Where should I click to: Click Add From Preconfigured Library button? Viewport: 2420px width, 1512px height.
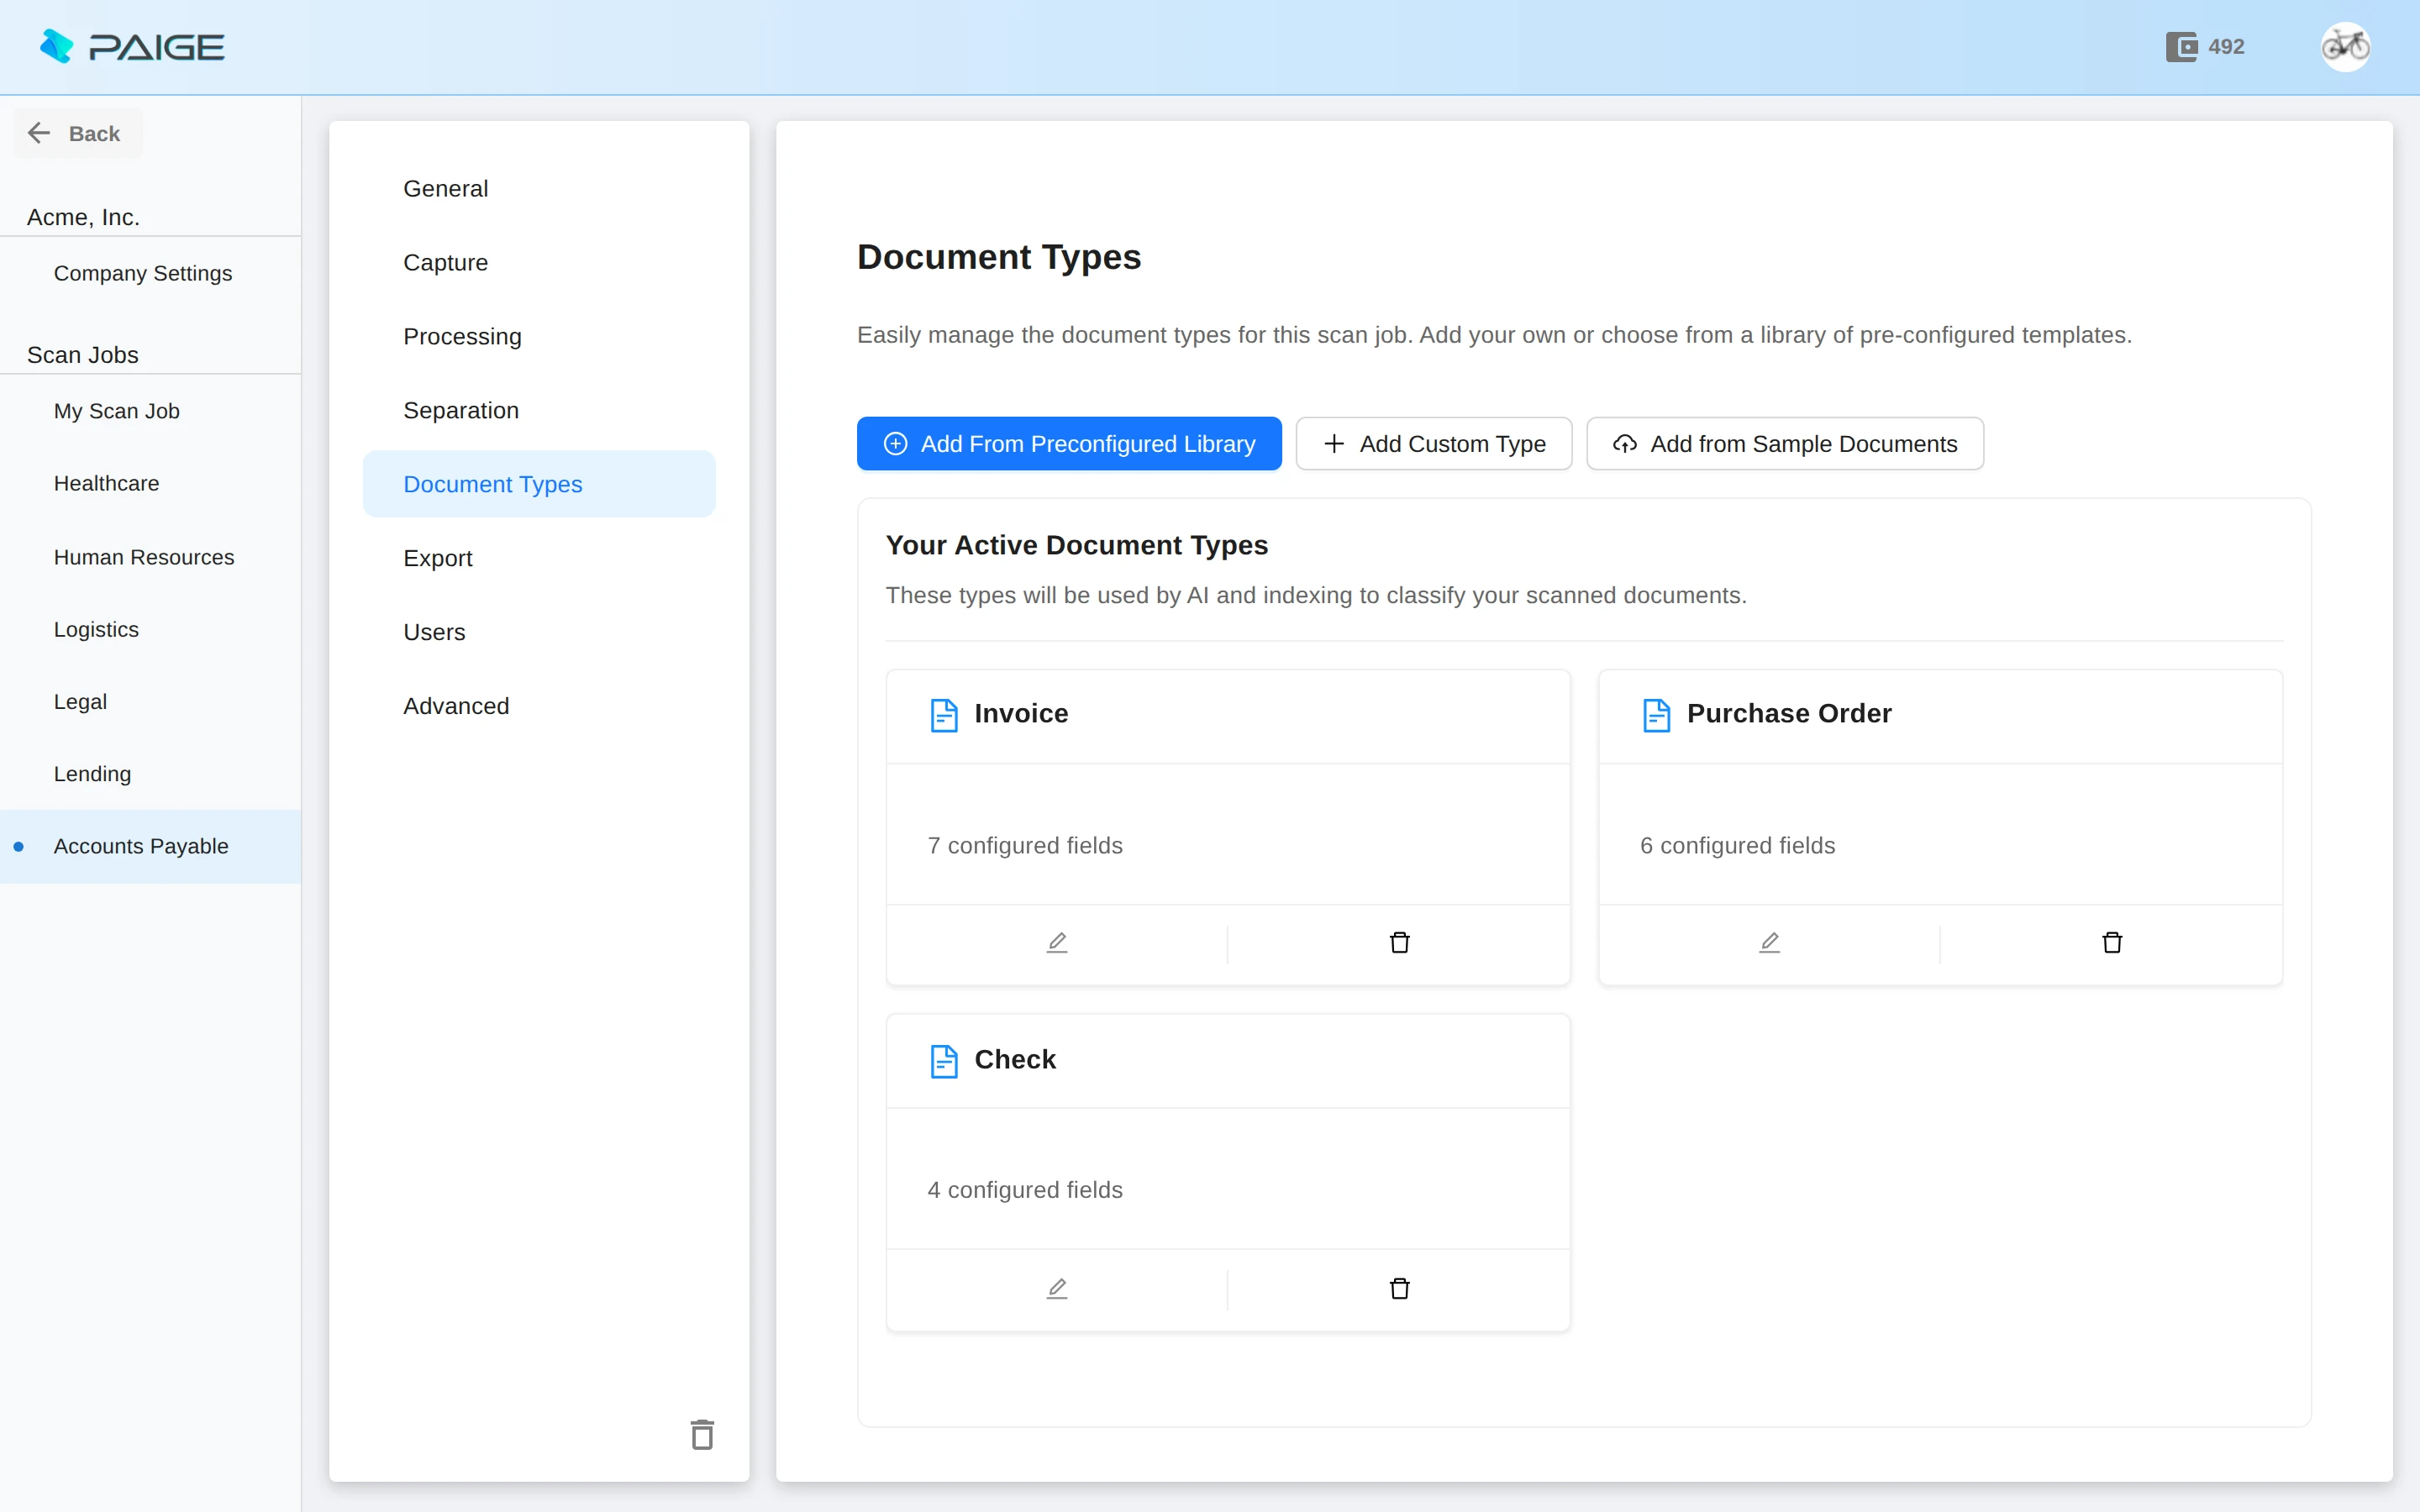[x=1069, y=444]
